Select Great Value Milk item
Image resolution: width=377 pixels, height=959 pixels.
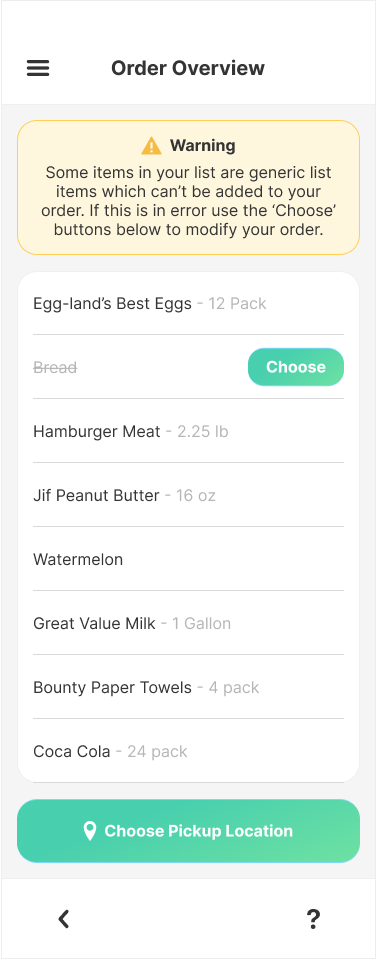pos(188,623)
